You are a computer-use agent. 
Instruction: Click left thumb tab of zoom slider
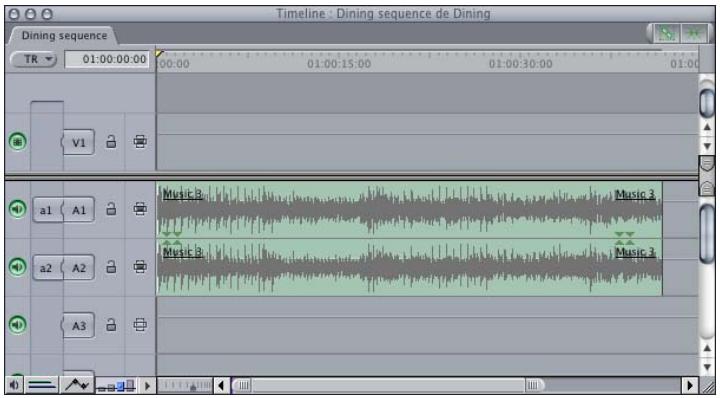[x=242, y=385]
